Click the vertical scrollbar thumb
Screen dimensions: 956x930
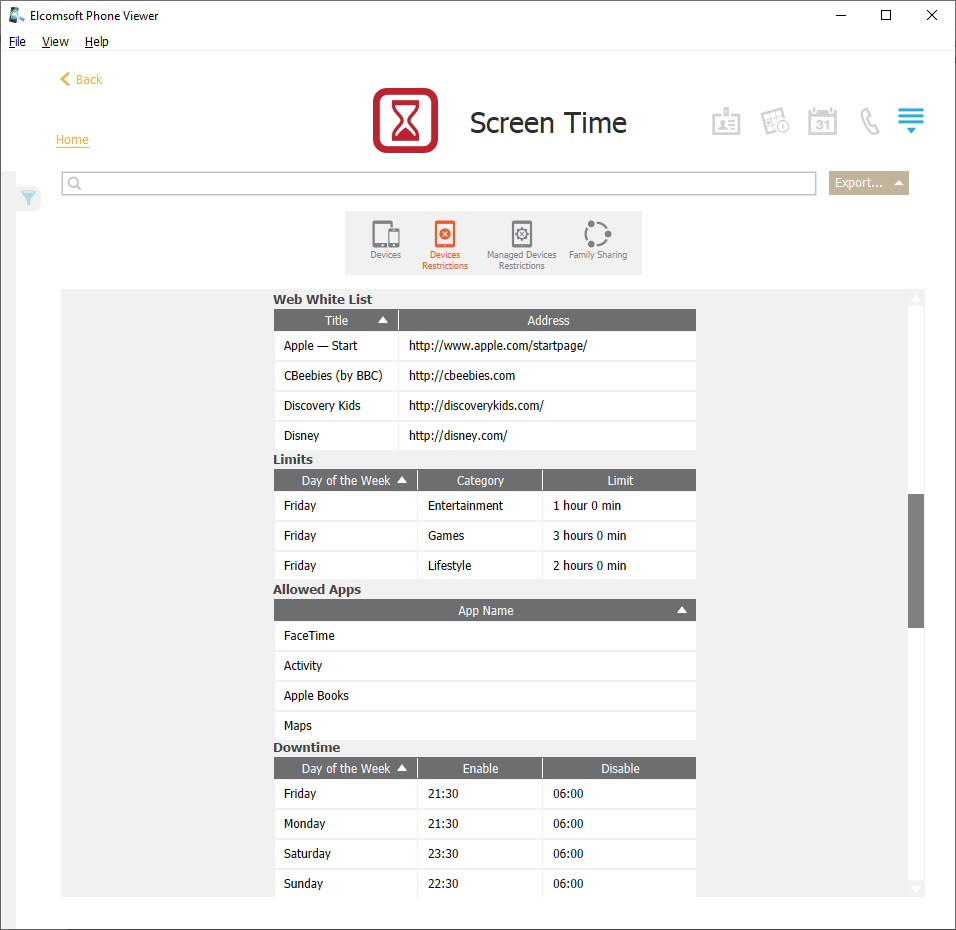(x=915, y=560)
